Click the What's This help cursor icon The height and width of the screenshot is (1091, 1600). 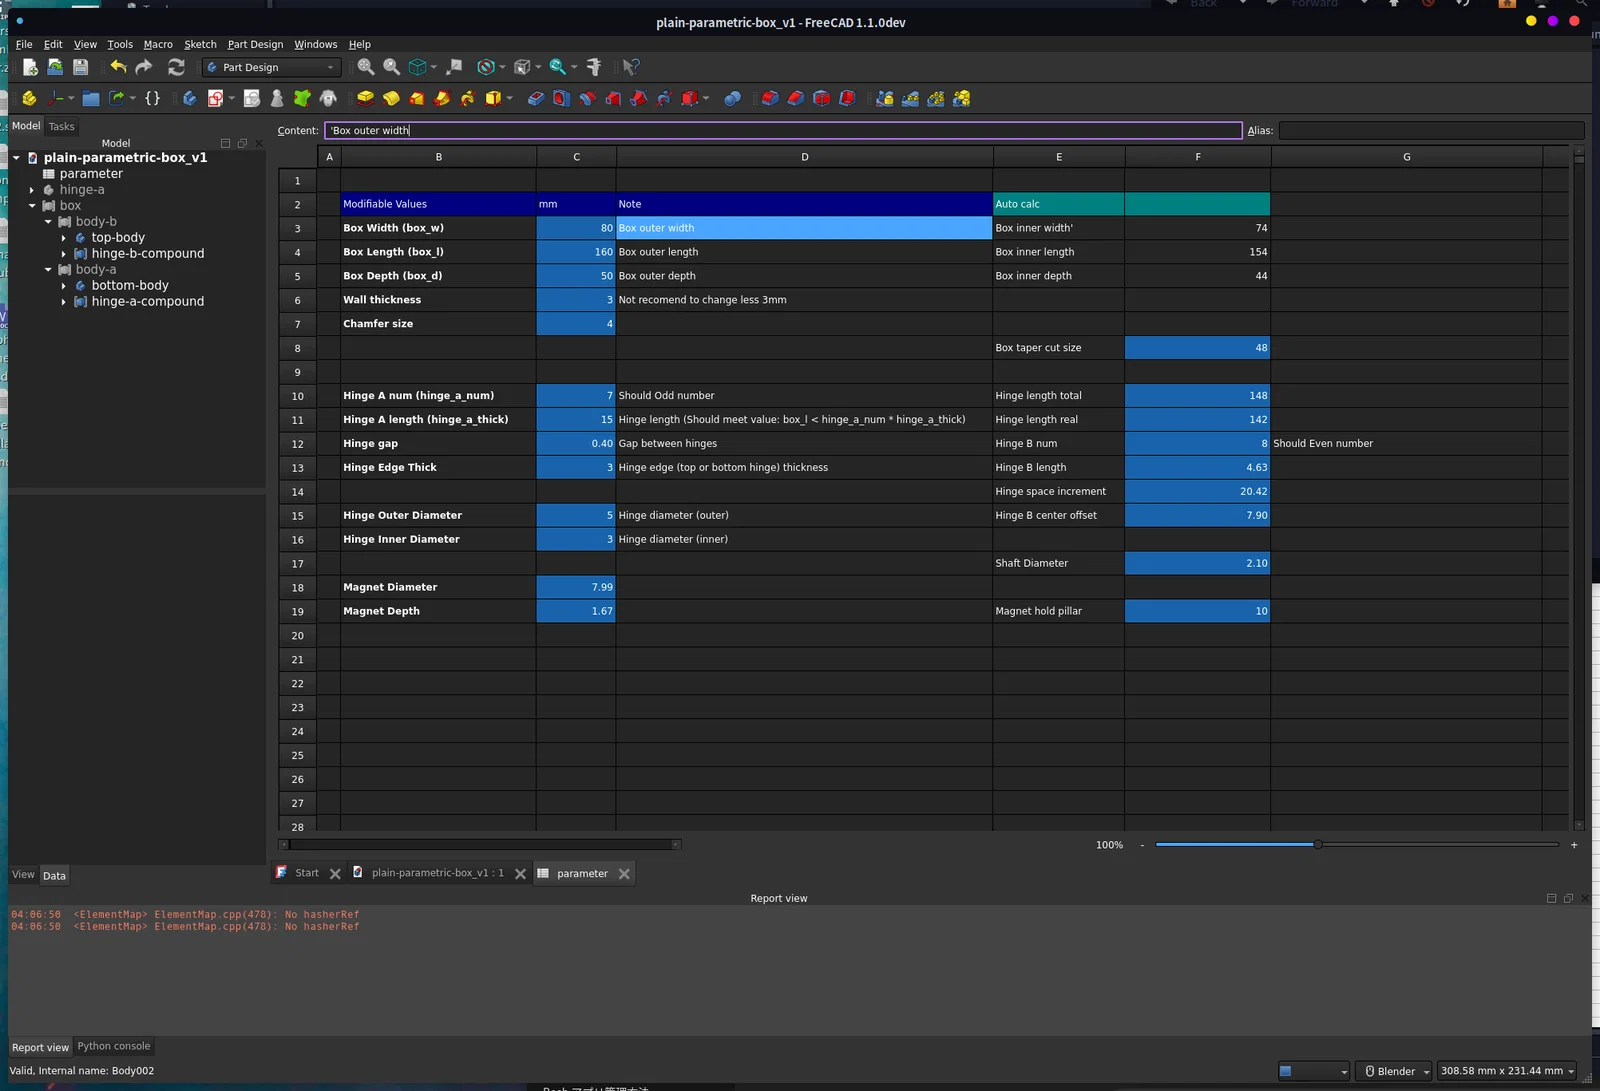(631, 67)
